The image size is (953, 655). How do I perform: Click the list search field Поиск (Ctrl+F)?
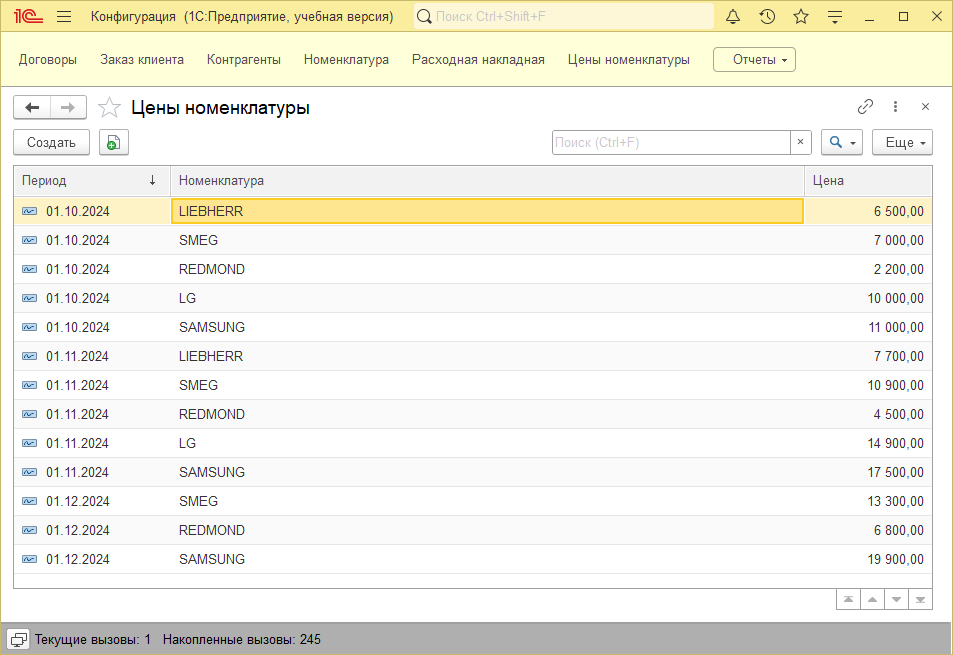click(671, 142)
